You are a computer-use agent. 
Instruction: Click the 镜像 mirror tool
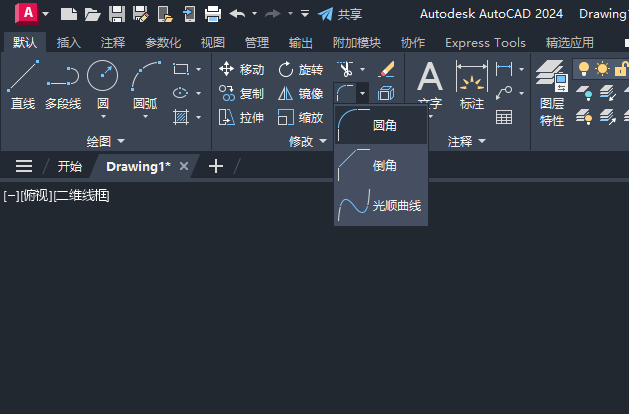point(300,93)
